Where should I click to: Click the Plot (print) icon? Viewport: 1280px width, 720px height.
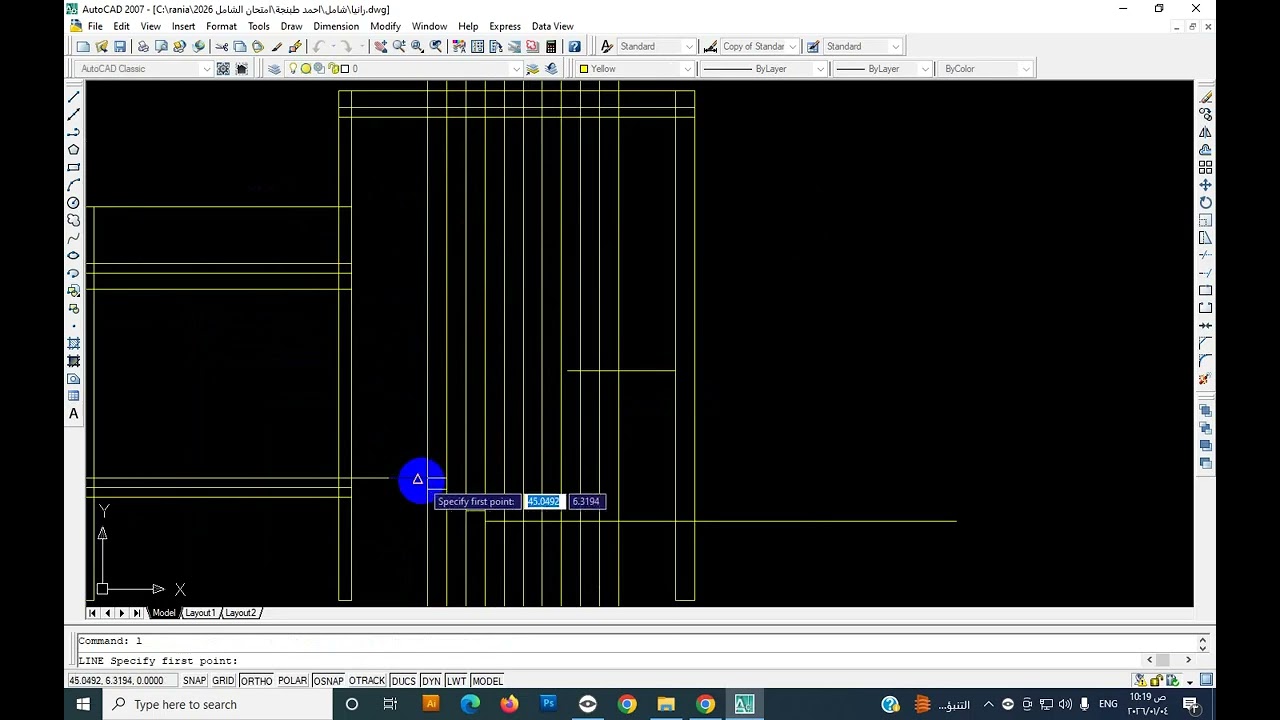(143, 47)
